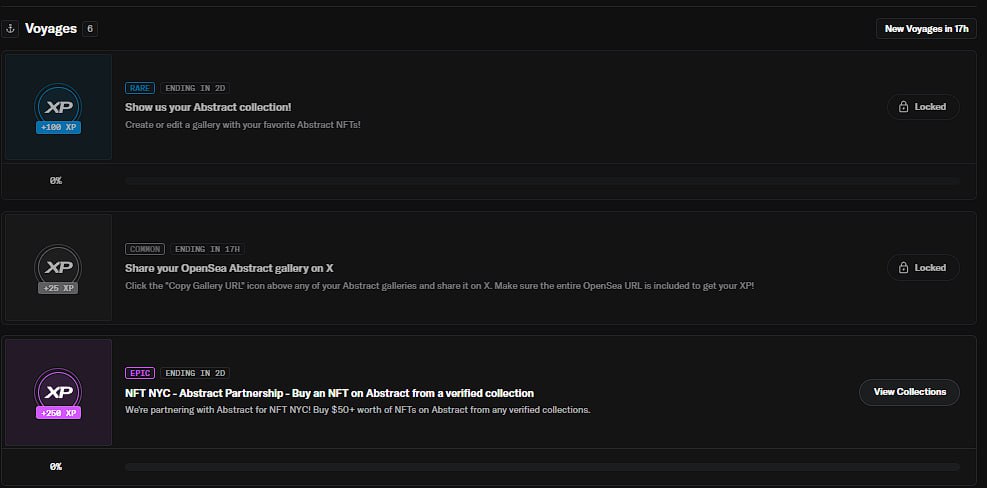Click the Voyages section heading
The height and width of the screenshot is (488, 987).
click(x=51, y=29)
